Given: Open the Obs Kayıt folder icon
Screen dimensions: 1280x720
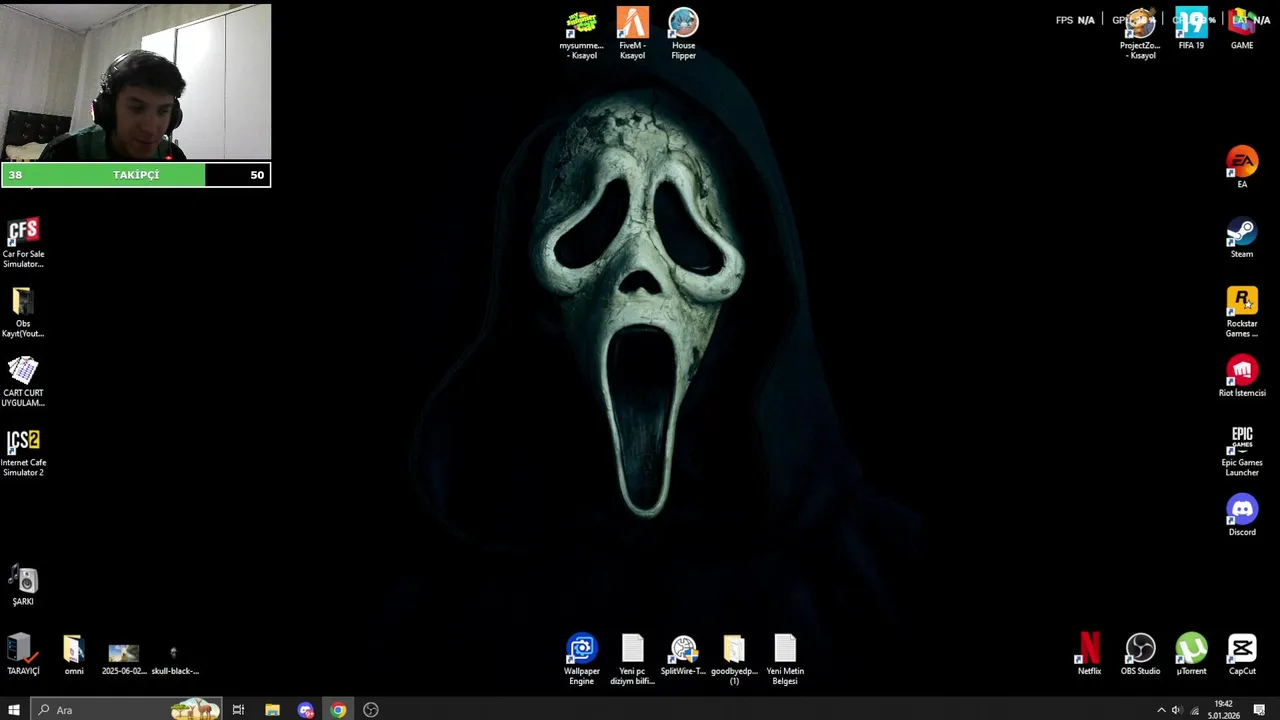Looking at the screenshot, I should pos(23,312).
